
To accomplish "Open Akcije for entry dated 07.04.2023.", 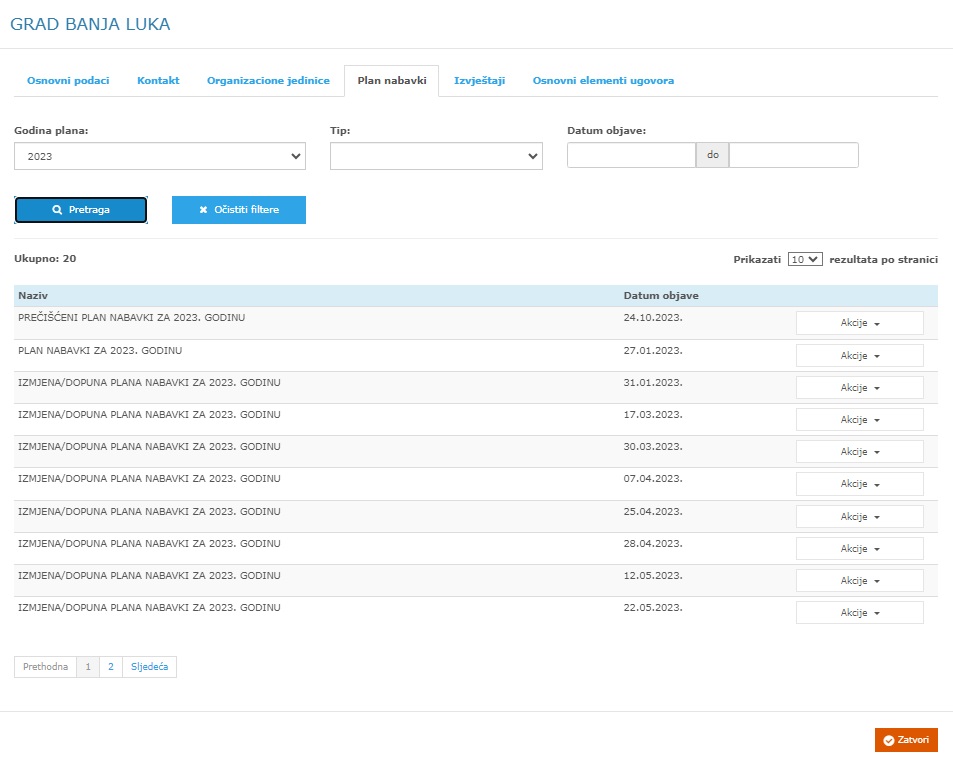I will tap(860, 484).
